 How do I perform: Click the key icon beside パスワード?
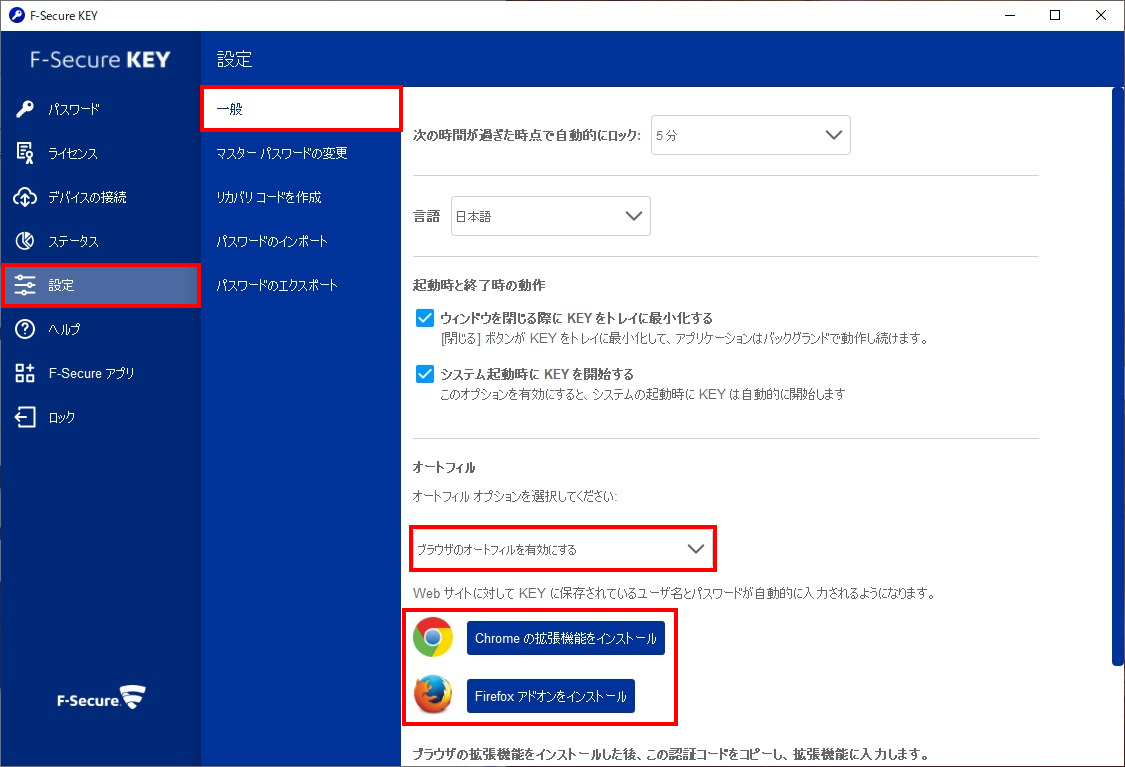point(26,109)
